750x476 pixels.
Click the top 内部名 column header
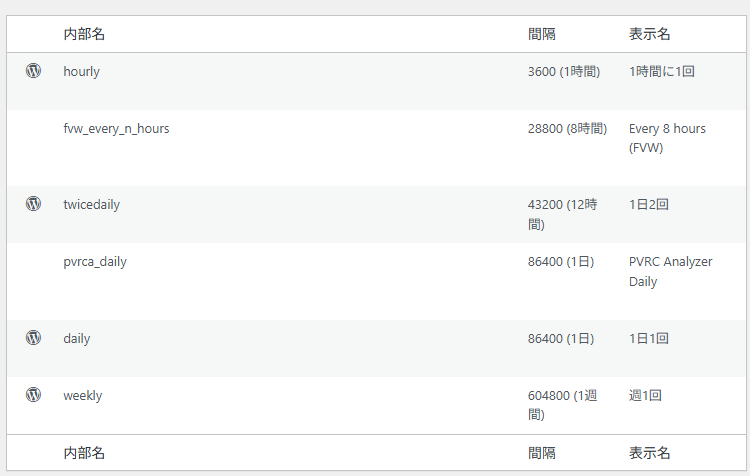point(84,34)
